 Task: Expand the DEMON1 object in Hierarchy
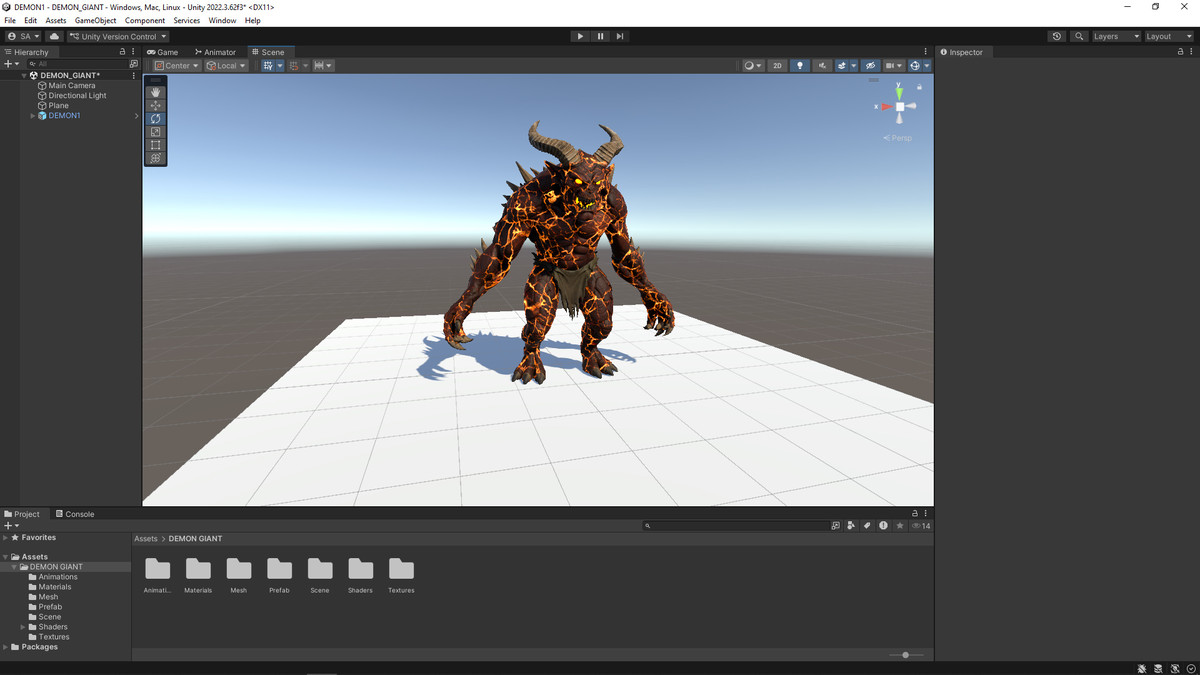[33, 116]
